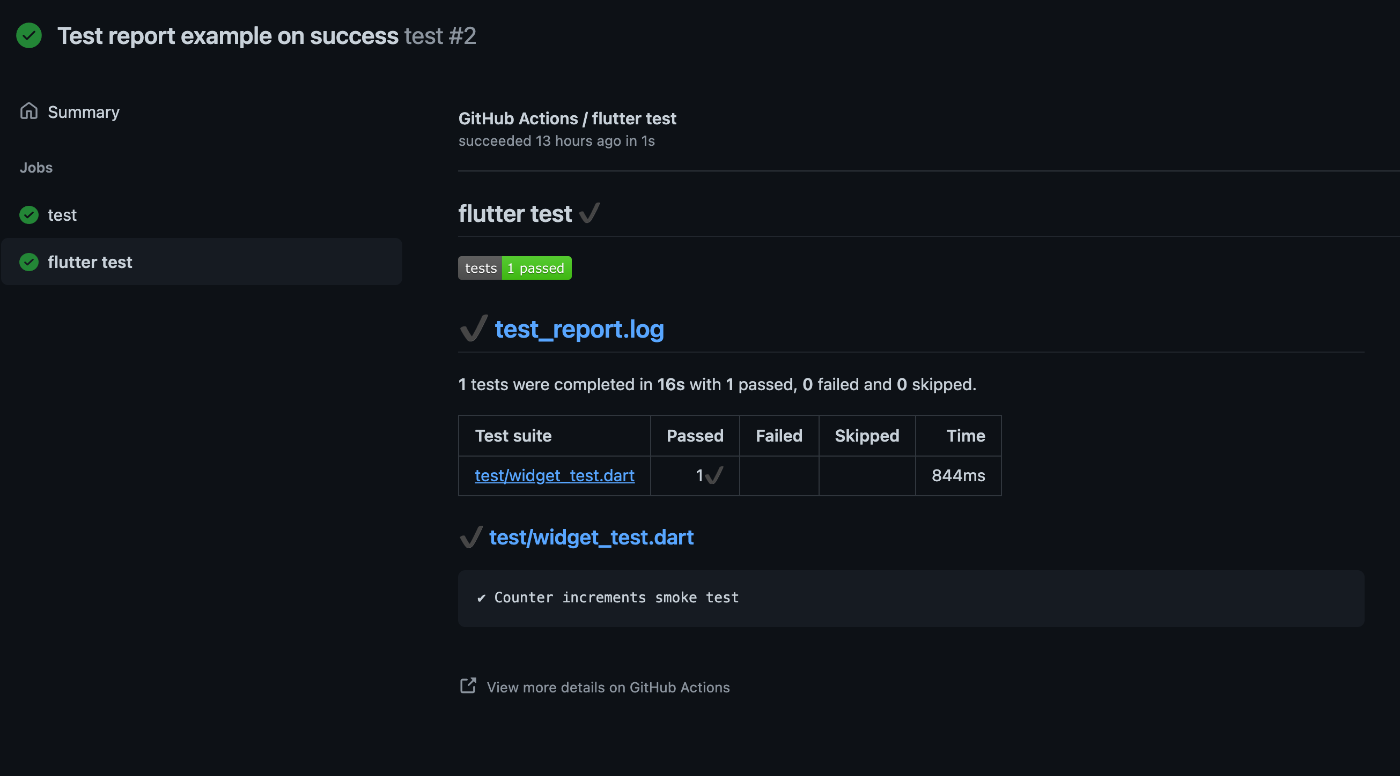Click the checkmark next to the 'flutter test' heading
Image resolution: width=1400 pixels, height=776 pixels.
589,213
